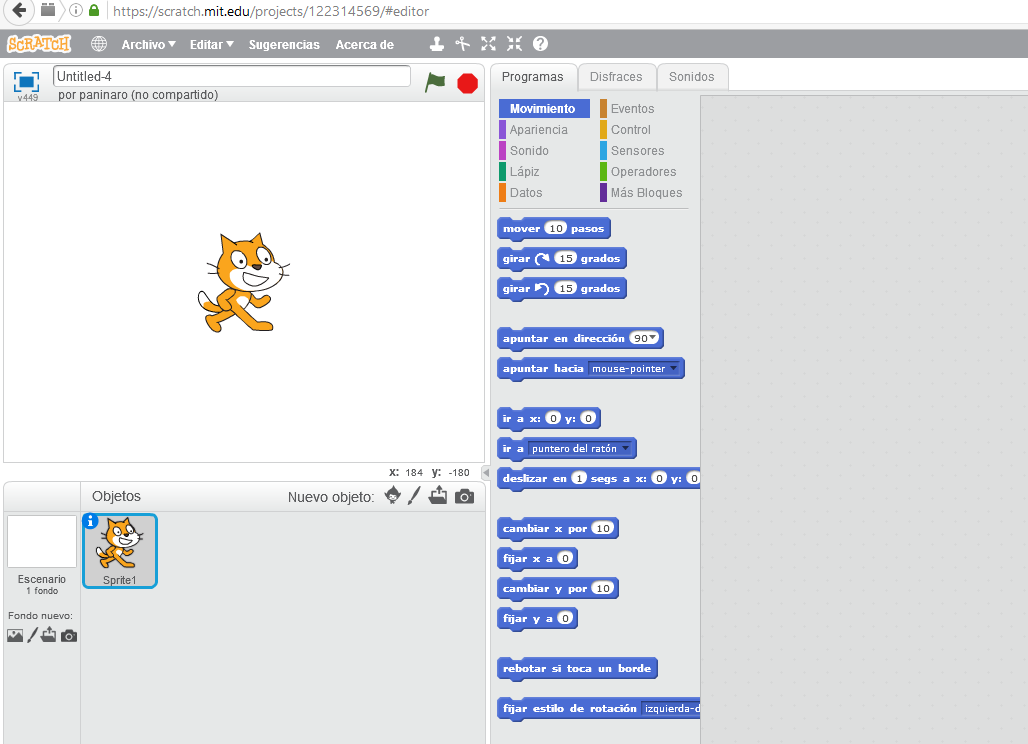Open Sprite1 info with the i badge
This screenshot has height=744, width=1028.
pyautogui.click(x=92, y=519)
